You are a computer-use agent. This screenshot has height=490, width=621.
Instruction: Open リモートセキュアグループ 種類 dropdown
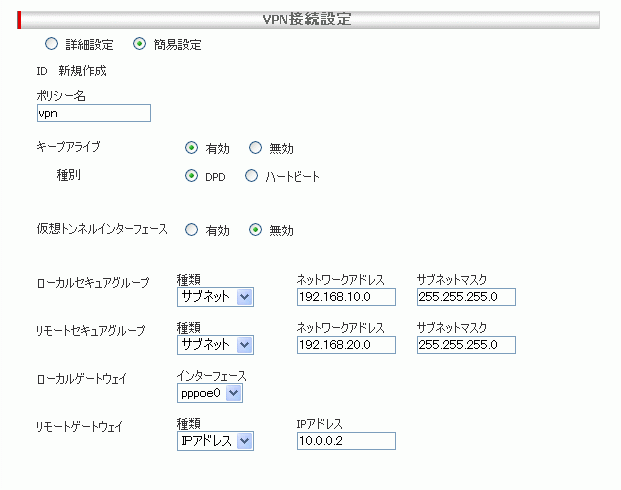click(215, 345)
